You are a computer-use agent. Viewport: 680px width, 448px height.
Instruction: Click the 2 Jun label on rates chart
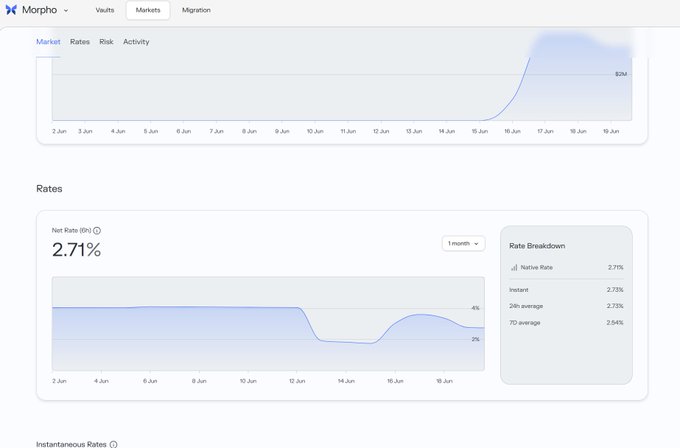tap(59, 381)
